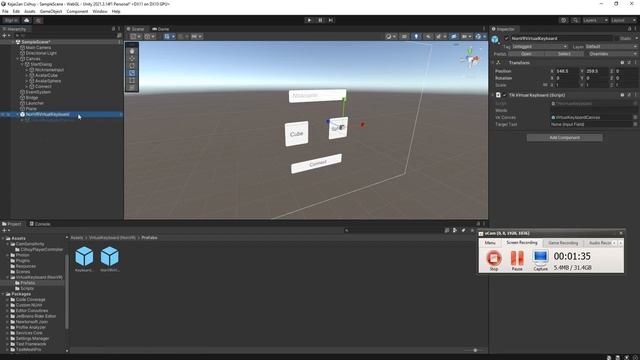This screenshot has height=360, width=640.
Task: Toggle hidden-objects visibility in the scene toolbar
Action: [x=453, y=36]
